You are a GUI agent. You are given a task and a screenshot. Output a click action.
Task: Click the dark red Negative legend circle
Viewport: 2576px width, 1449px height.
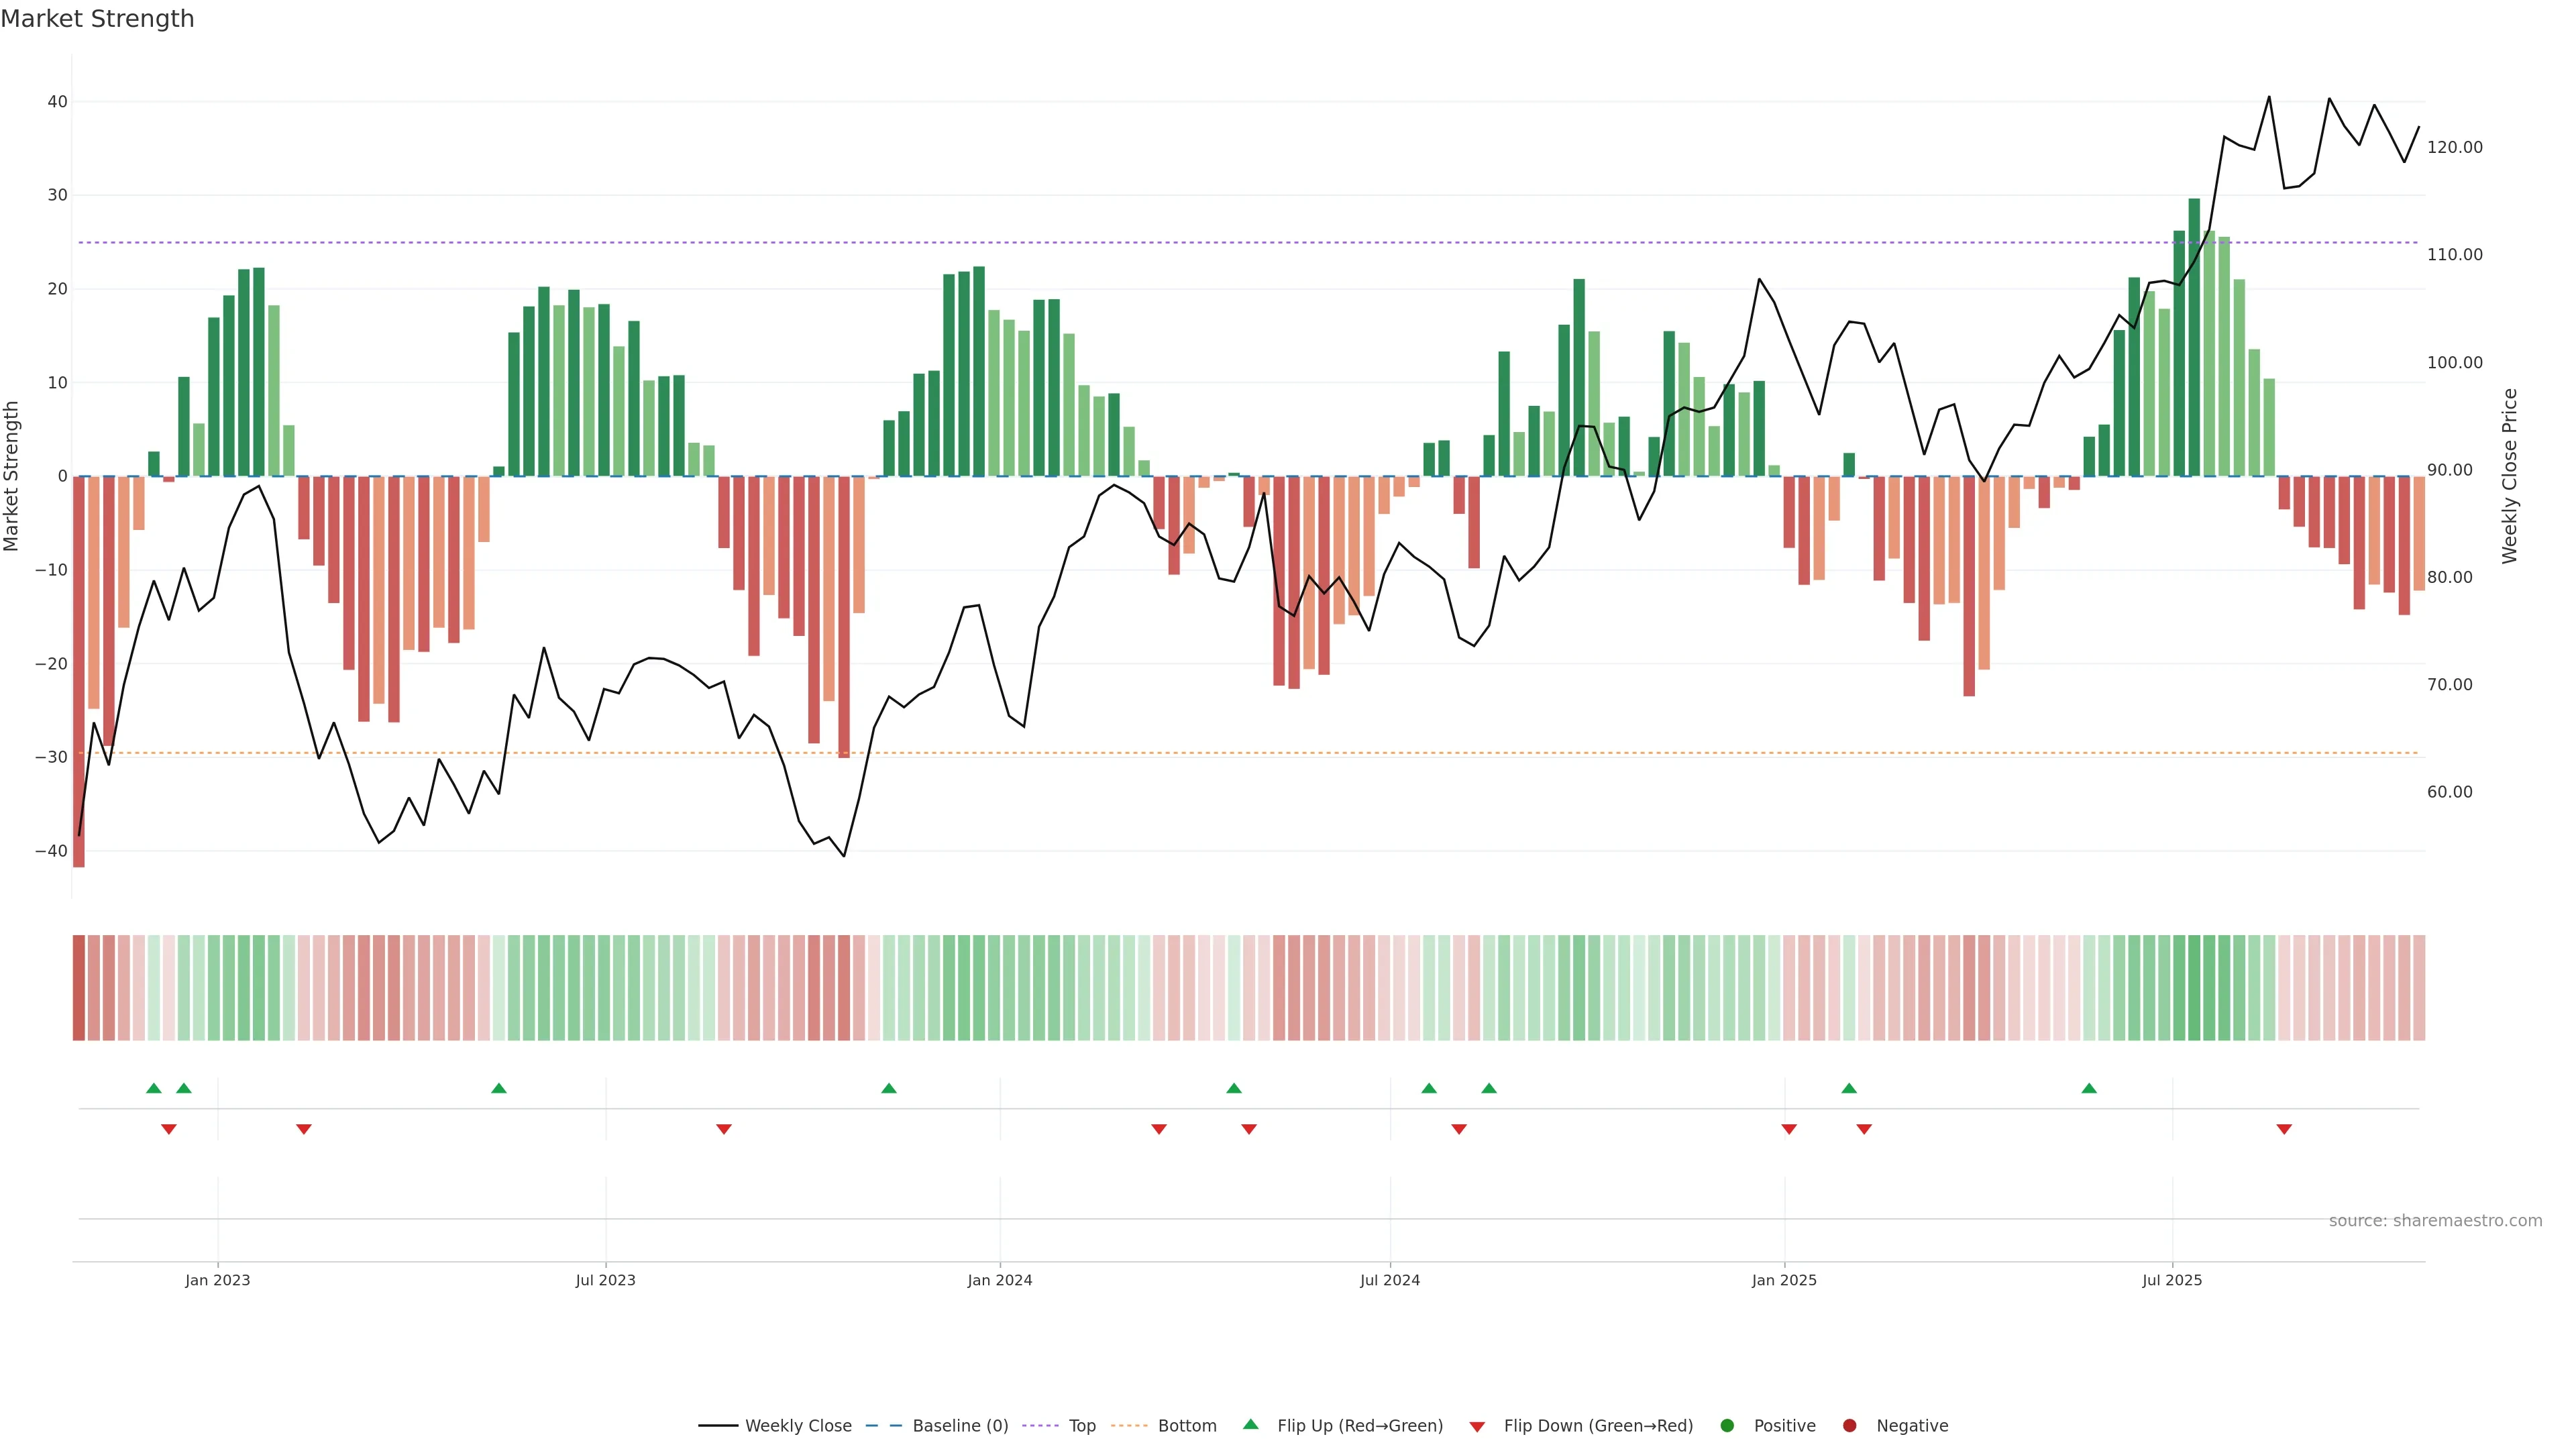(1849, 1425)
